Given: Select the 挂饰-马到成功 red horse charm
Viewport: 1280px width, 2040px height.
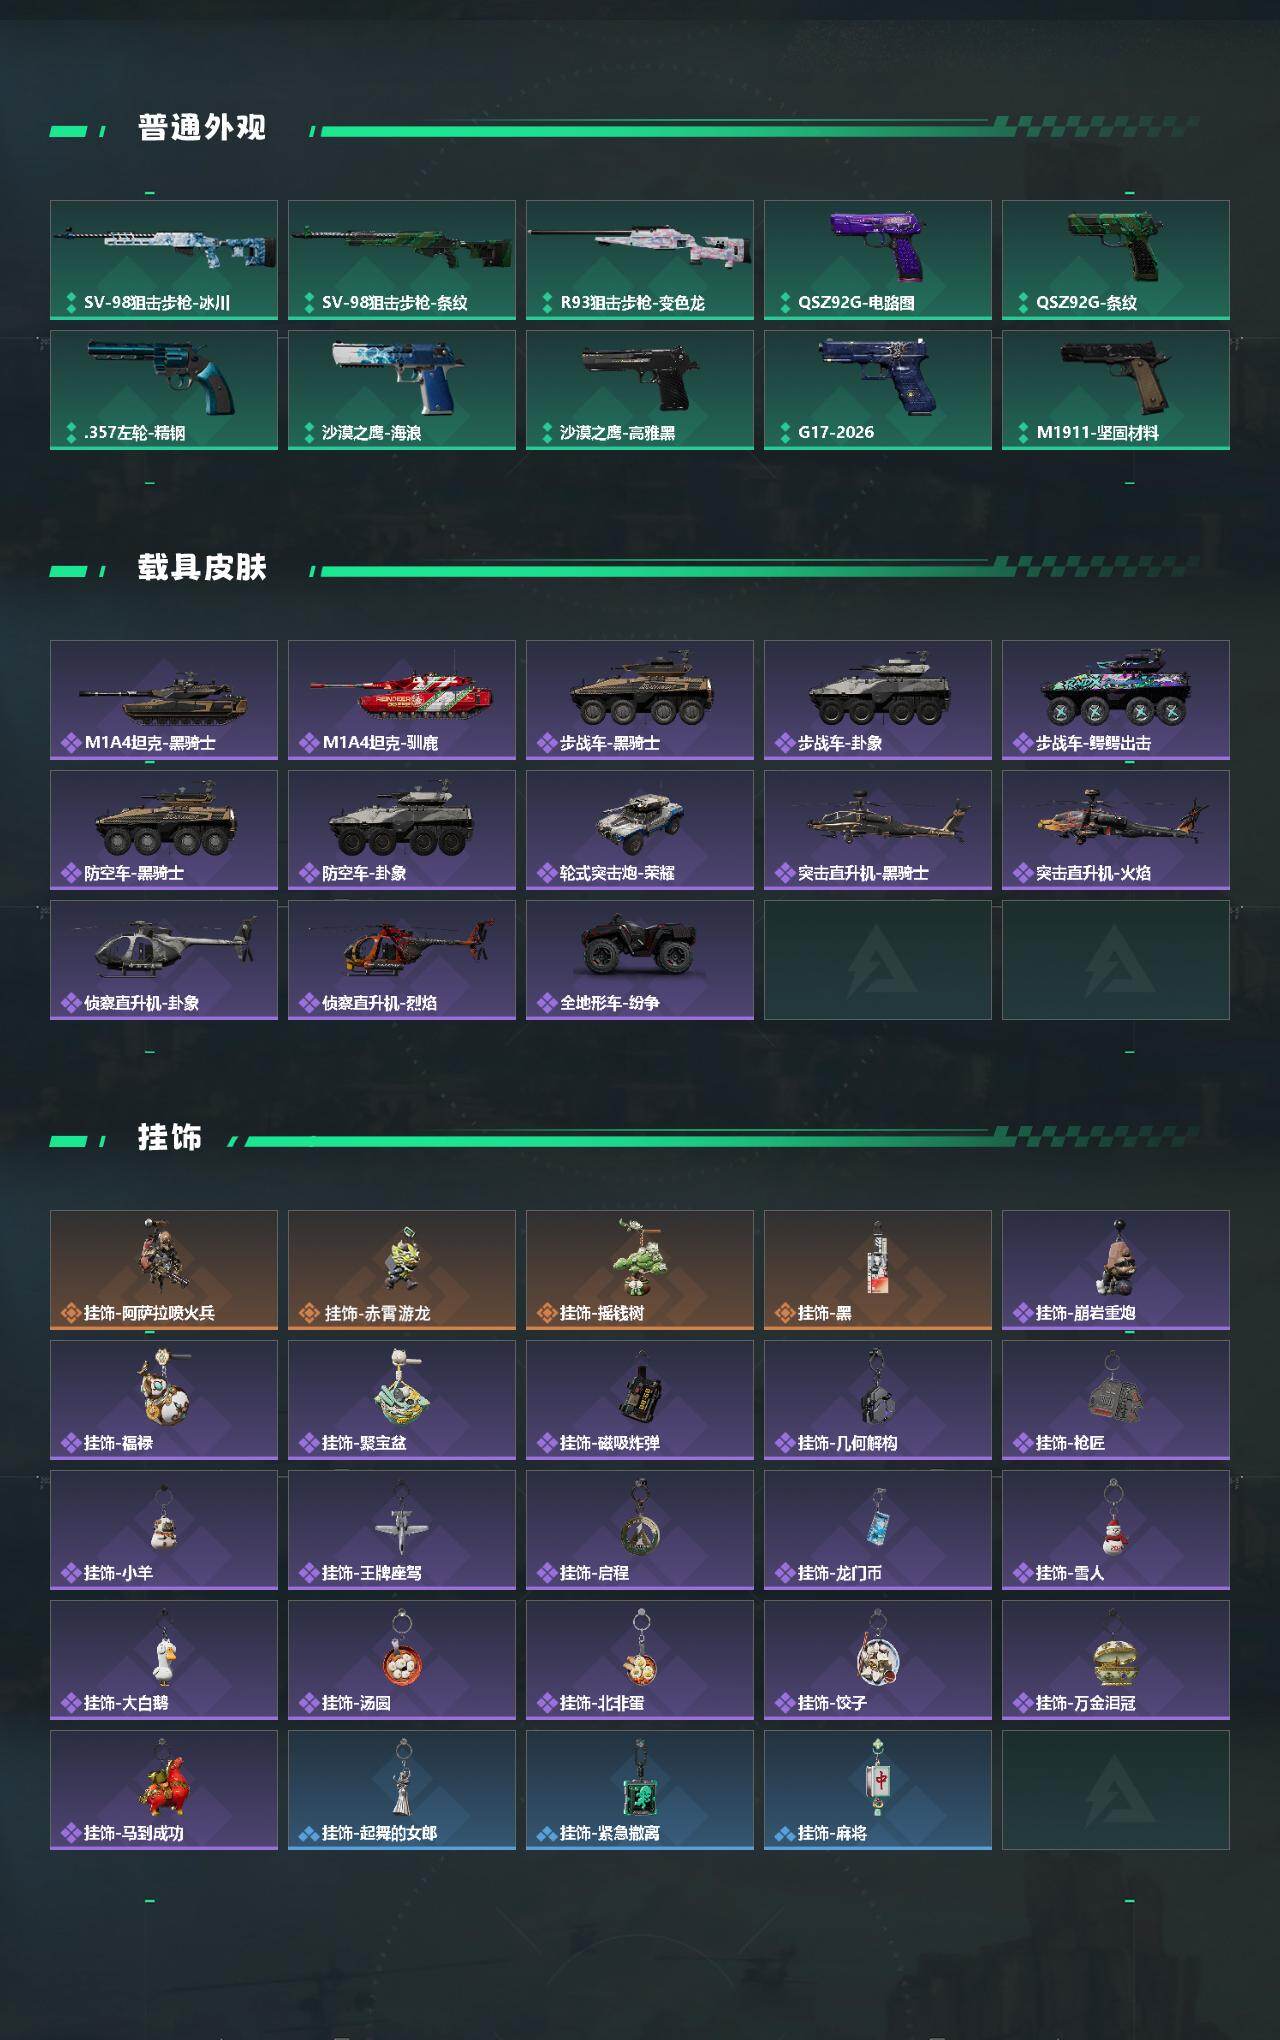Looking at the screenshot, I should coord(164,1790).
